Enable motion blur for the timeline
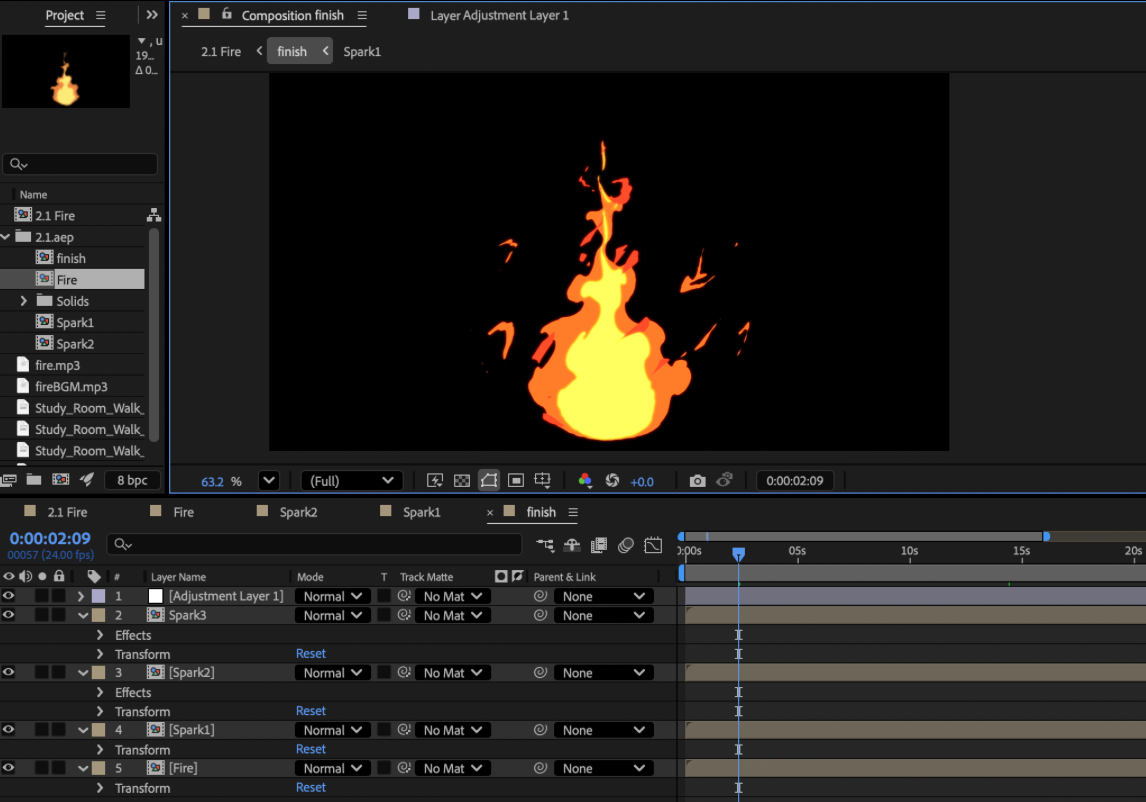Image resolution: width=1146 pixels, height=802 pixels. pyautogui.click(x=626, y=545)
